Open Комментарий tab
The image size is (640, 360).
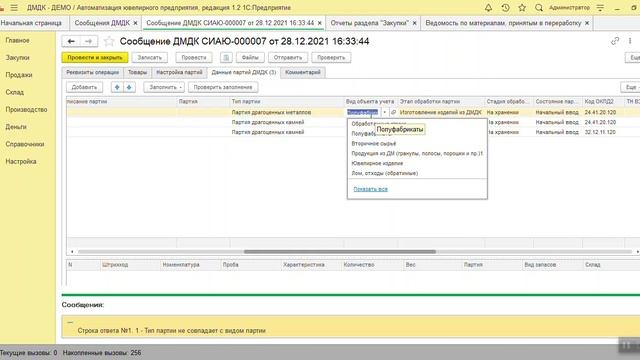(x=303, y=72)
